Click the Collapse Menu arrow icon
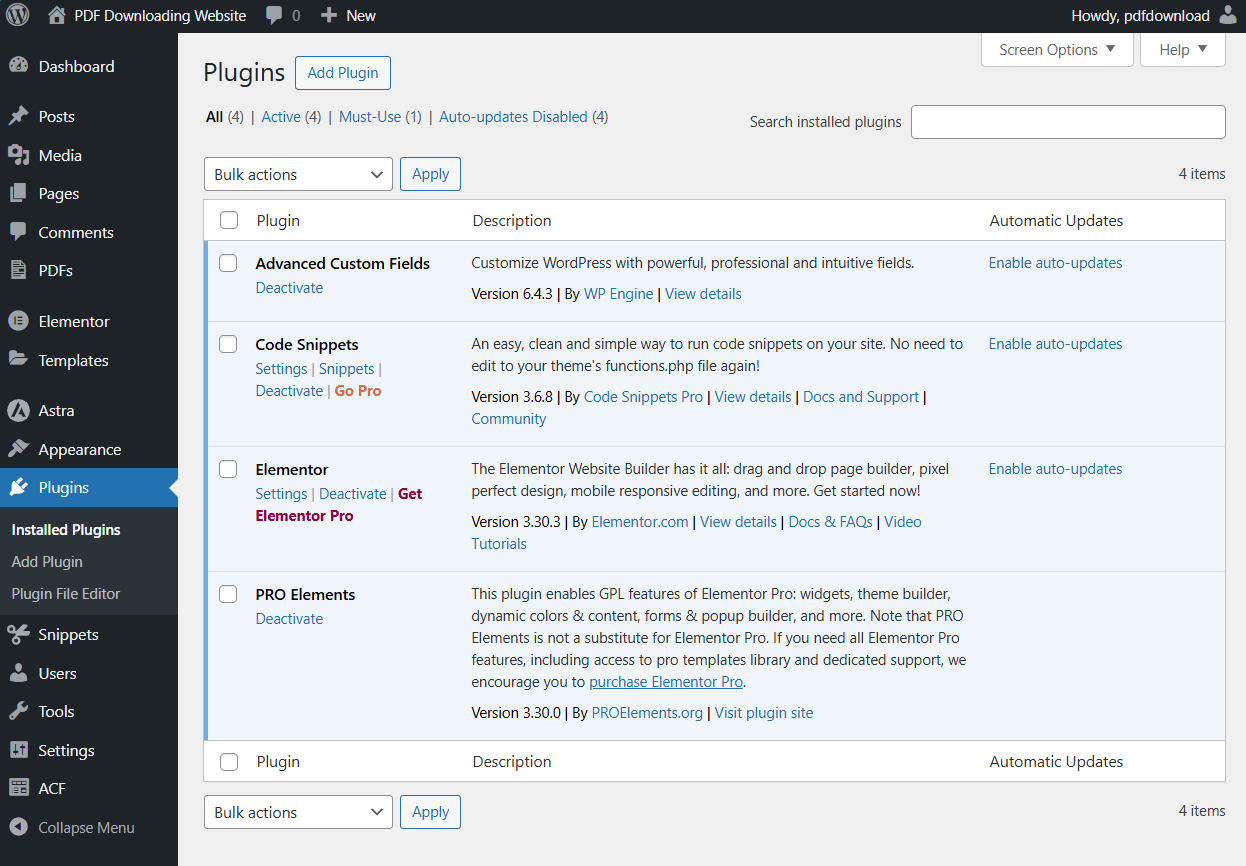 click(18, 827)
